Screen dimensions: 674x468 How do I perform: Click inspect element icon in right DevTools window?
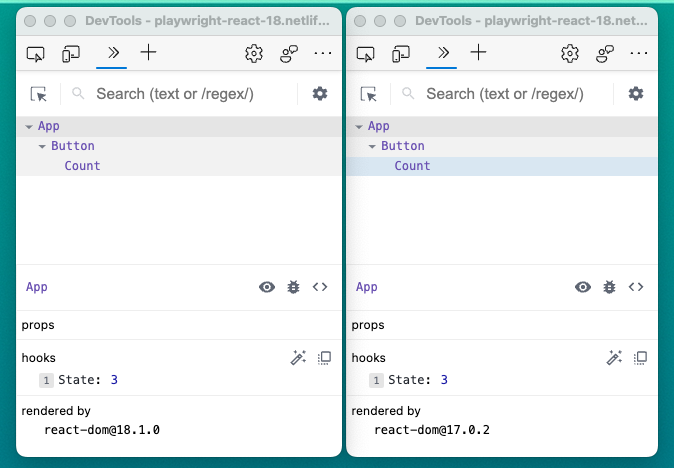tap(366, 54)
